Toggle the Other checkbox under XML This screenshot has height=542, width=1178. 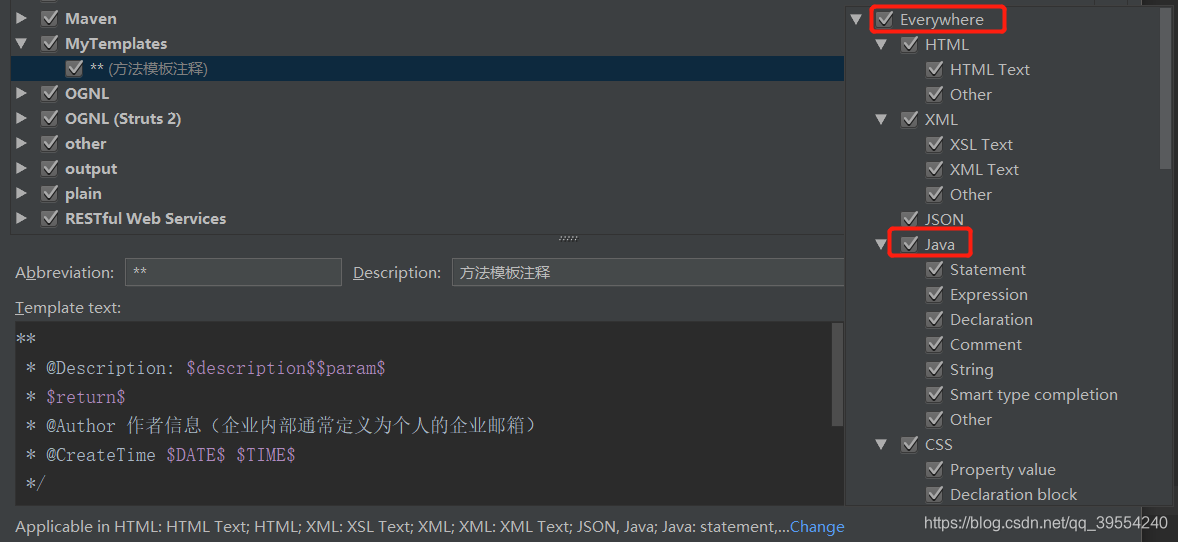pyautogui.click(x=934, y=194)
